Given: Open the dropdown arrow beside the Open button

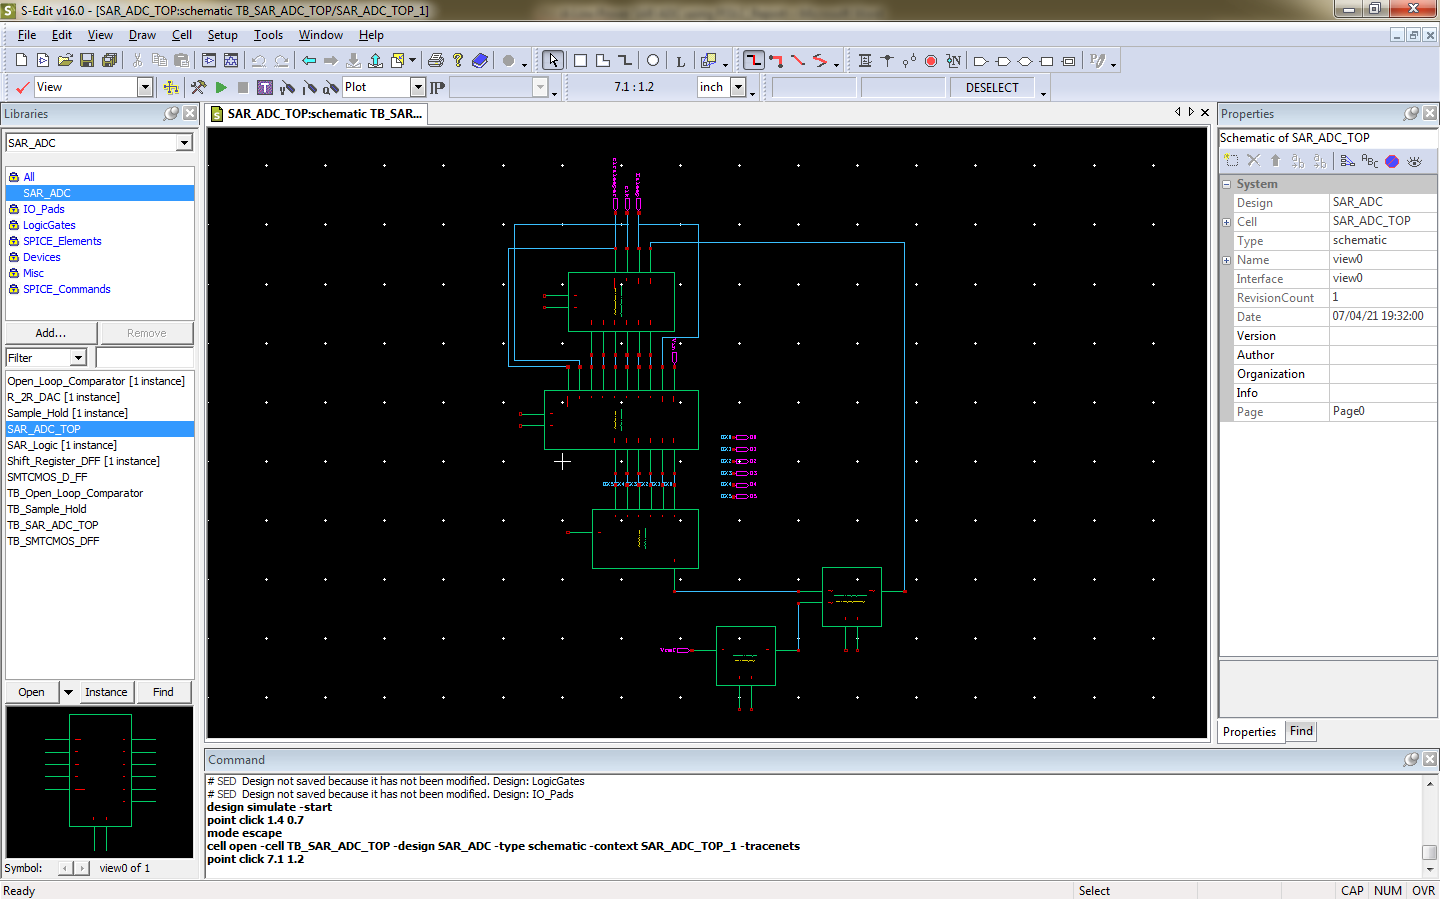Looking at the screenshot, I should click(x=68, y=692).
